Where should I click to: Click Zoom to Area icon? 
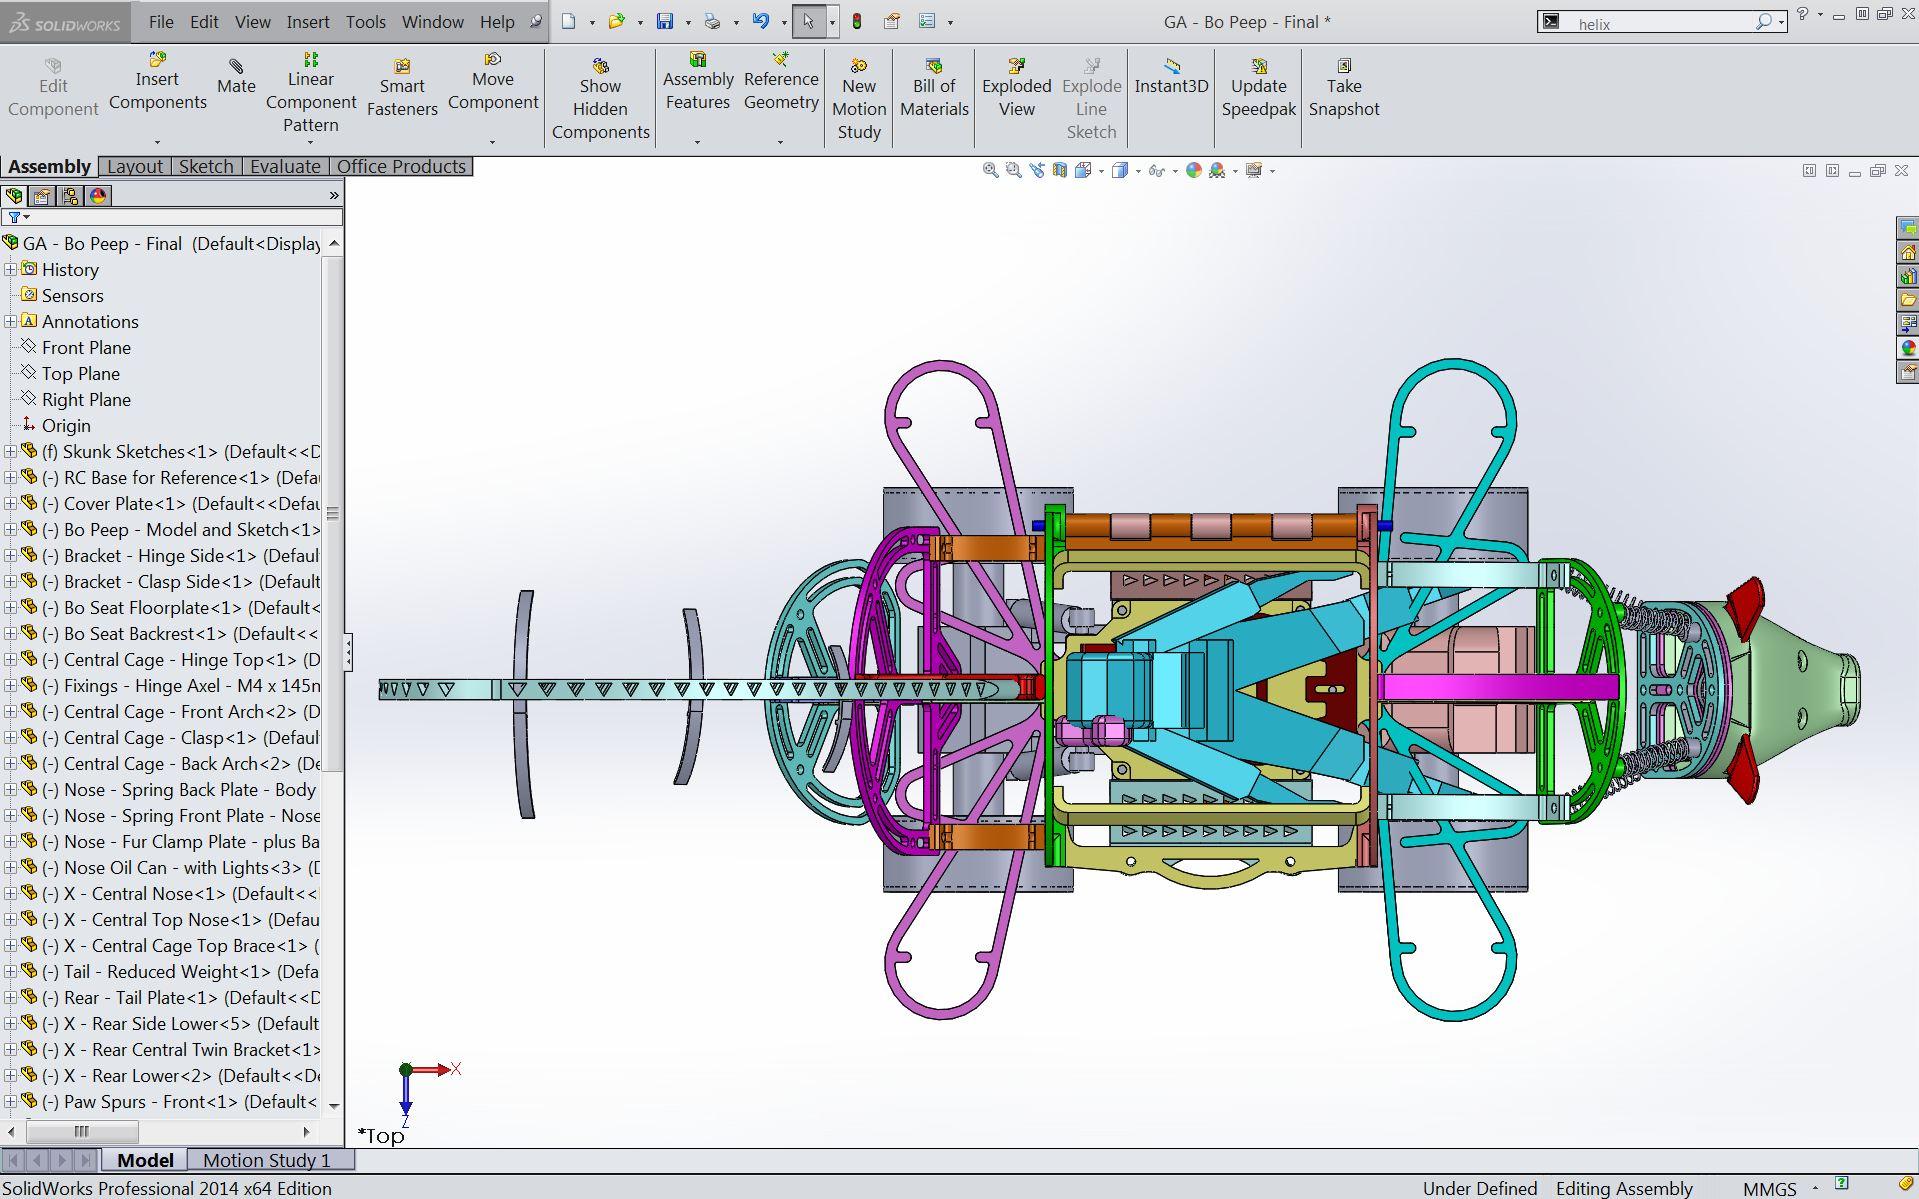click(1013, 170)
